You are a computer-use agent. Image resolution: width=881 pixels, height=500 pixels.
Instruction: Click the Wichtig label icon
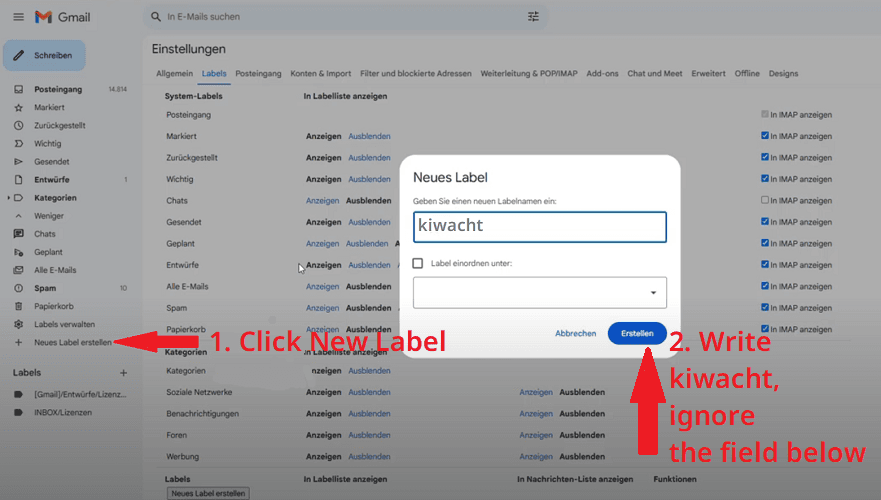19,143
